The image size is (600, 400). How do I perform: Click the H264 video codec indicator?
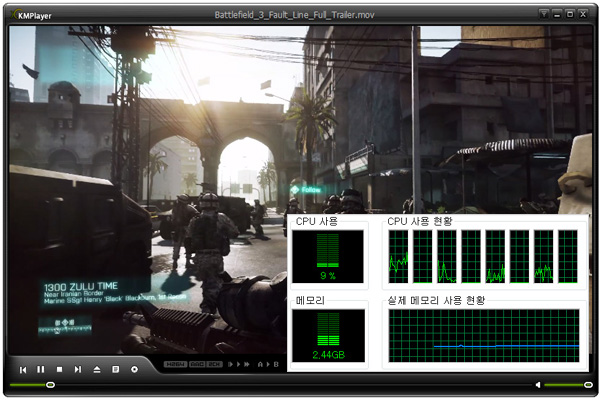[175, 364]
